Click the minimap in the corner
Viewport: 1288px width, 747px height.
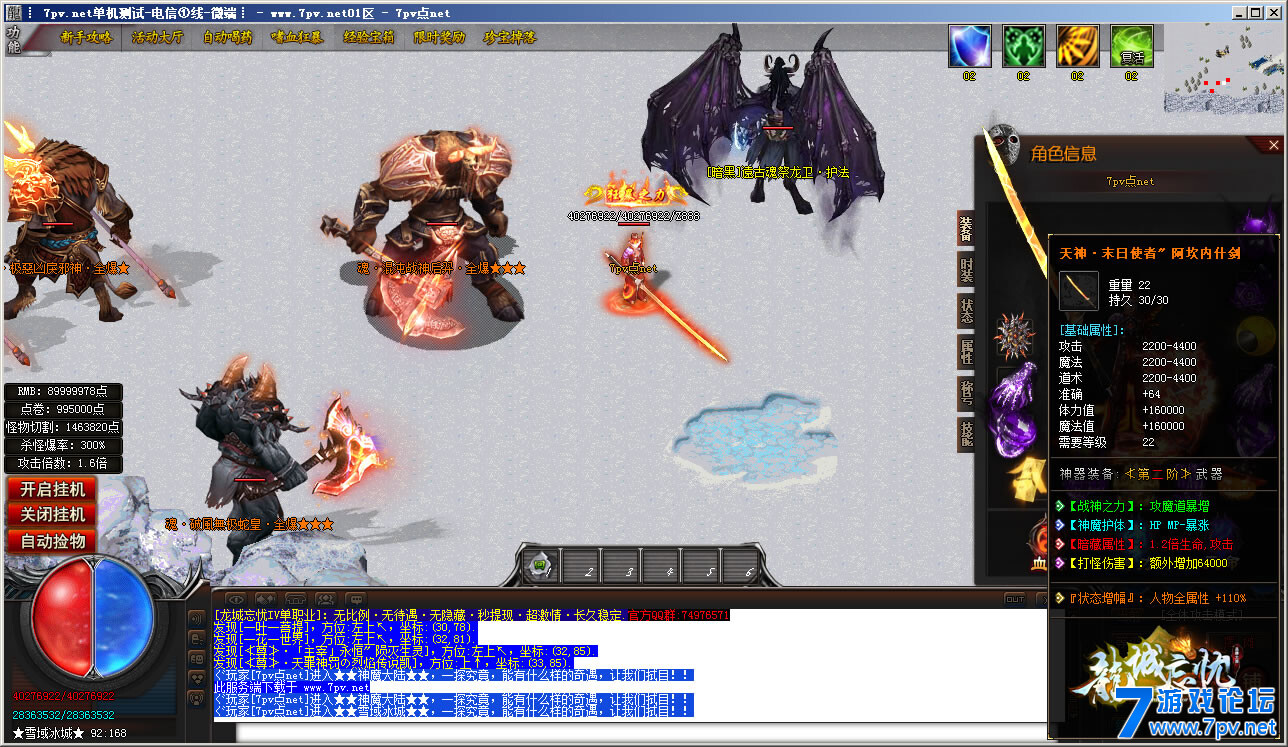pos(1224,68)
